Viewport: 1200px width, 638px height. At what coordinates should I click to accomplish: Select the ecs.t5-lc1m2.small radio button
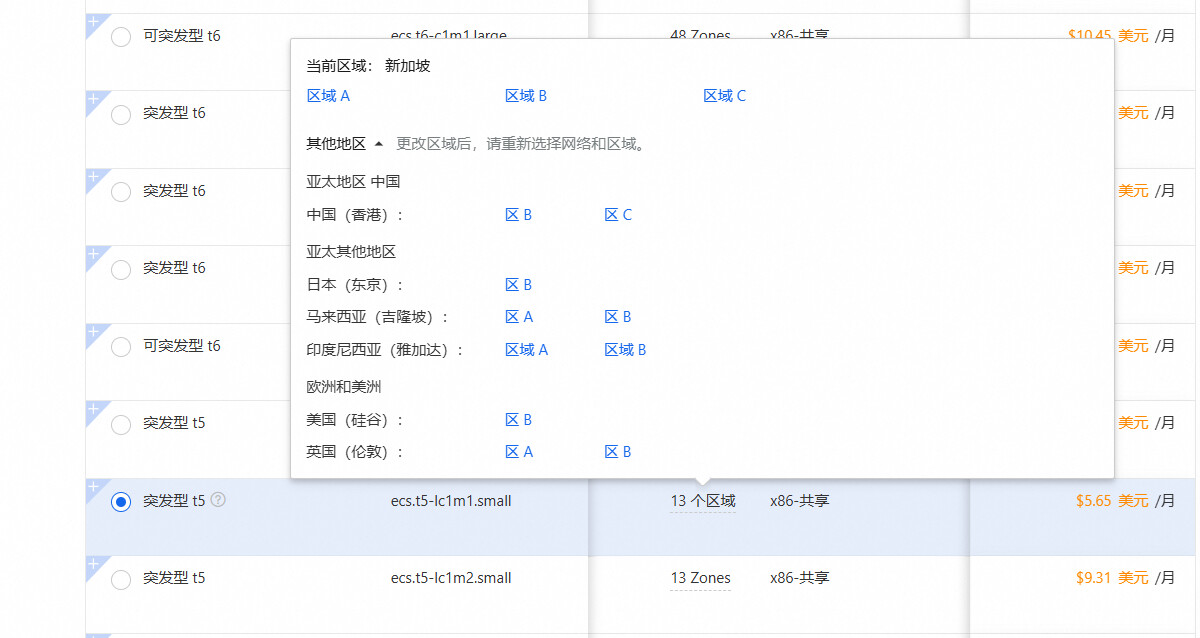tap(121, 579)
